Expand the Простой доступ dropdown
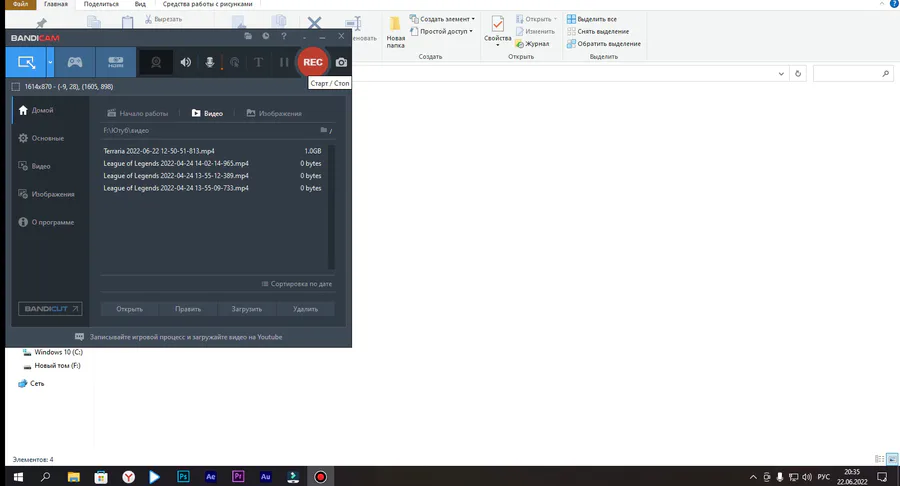The height and width of the screenshot is (486, 900). 441,32
